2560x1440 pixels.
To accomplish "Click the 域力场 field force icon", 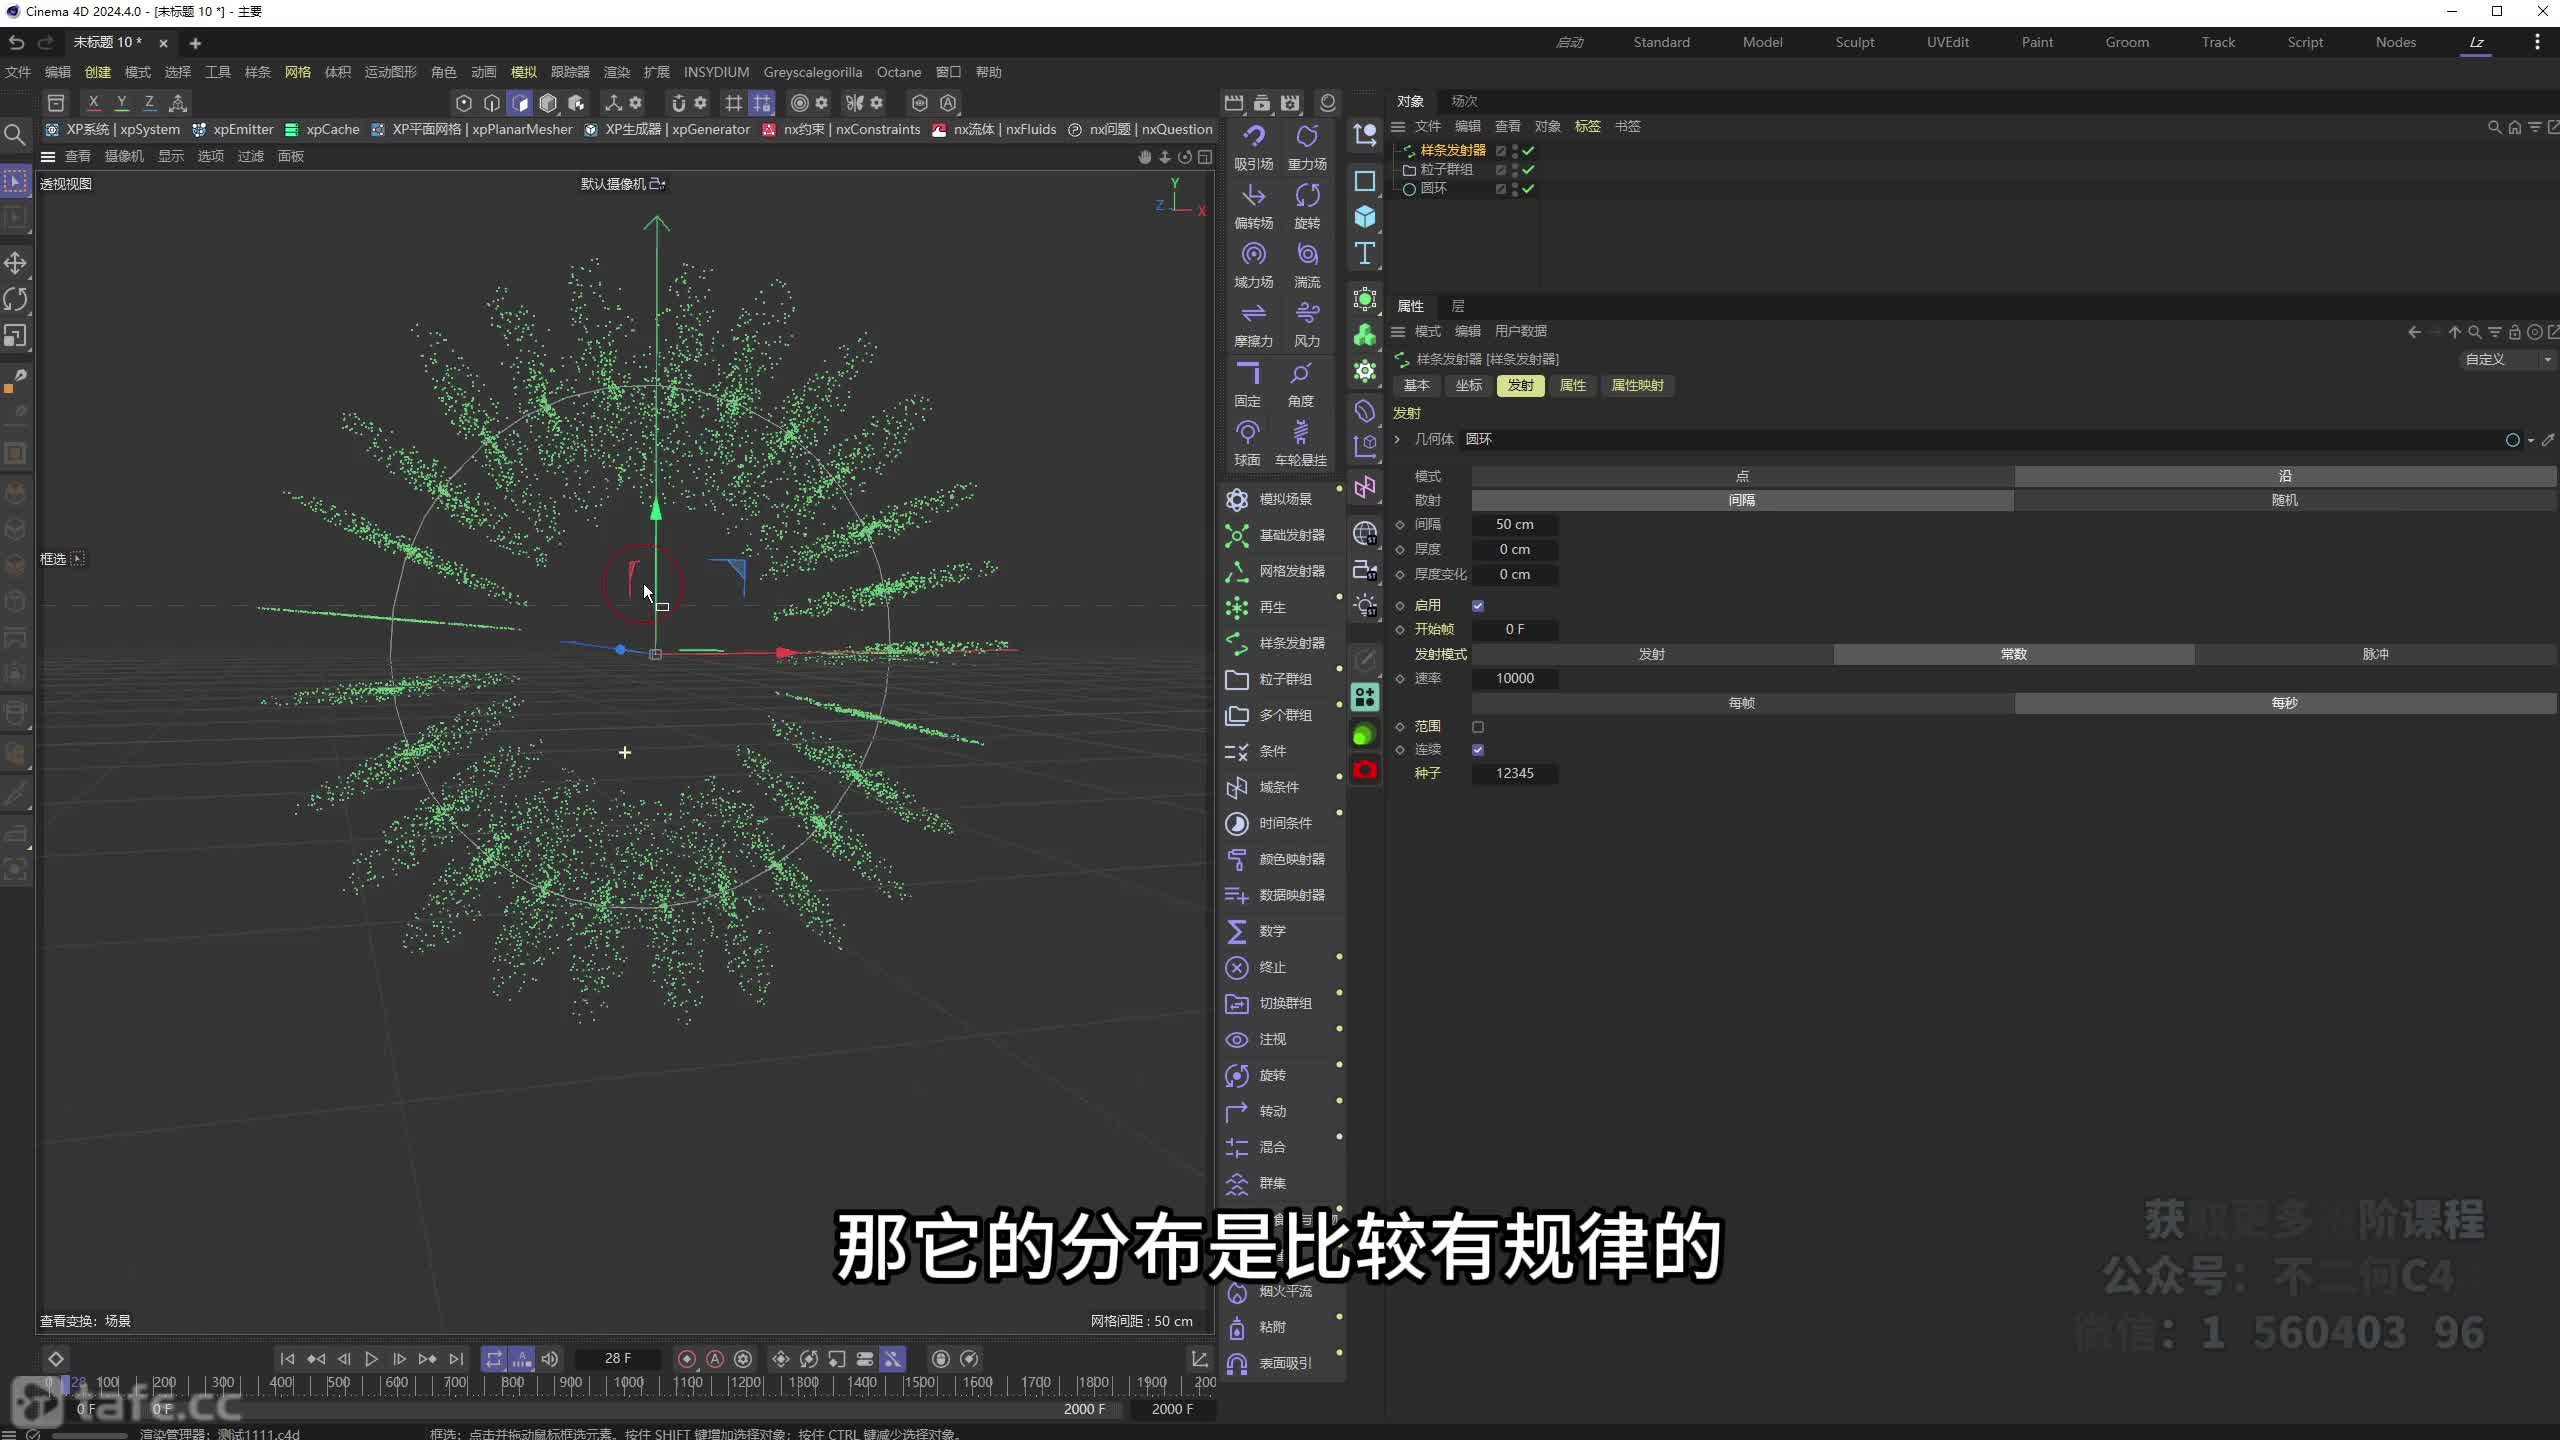I will click(1253, 264).
